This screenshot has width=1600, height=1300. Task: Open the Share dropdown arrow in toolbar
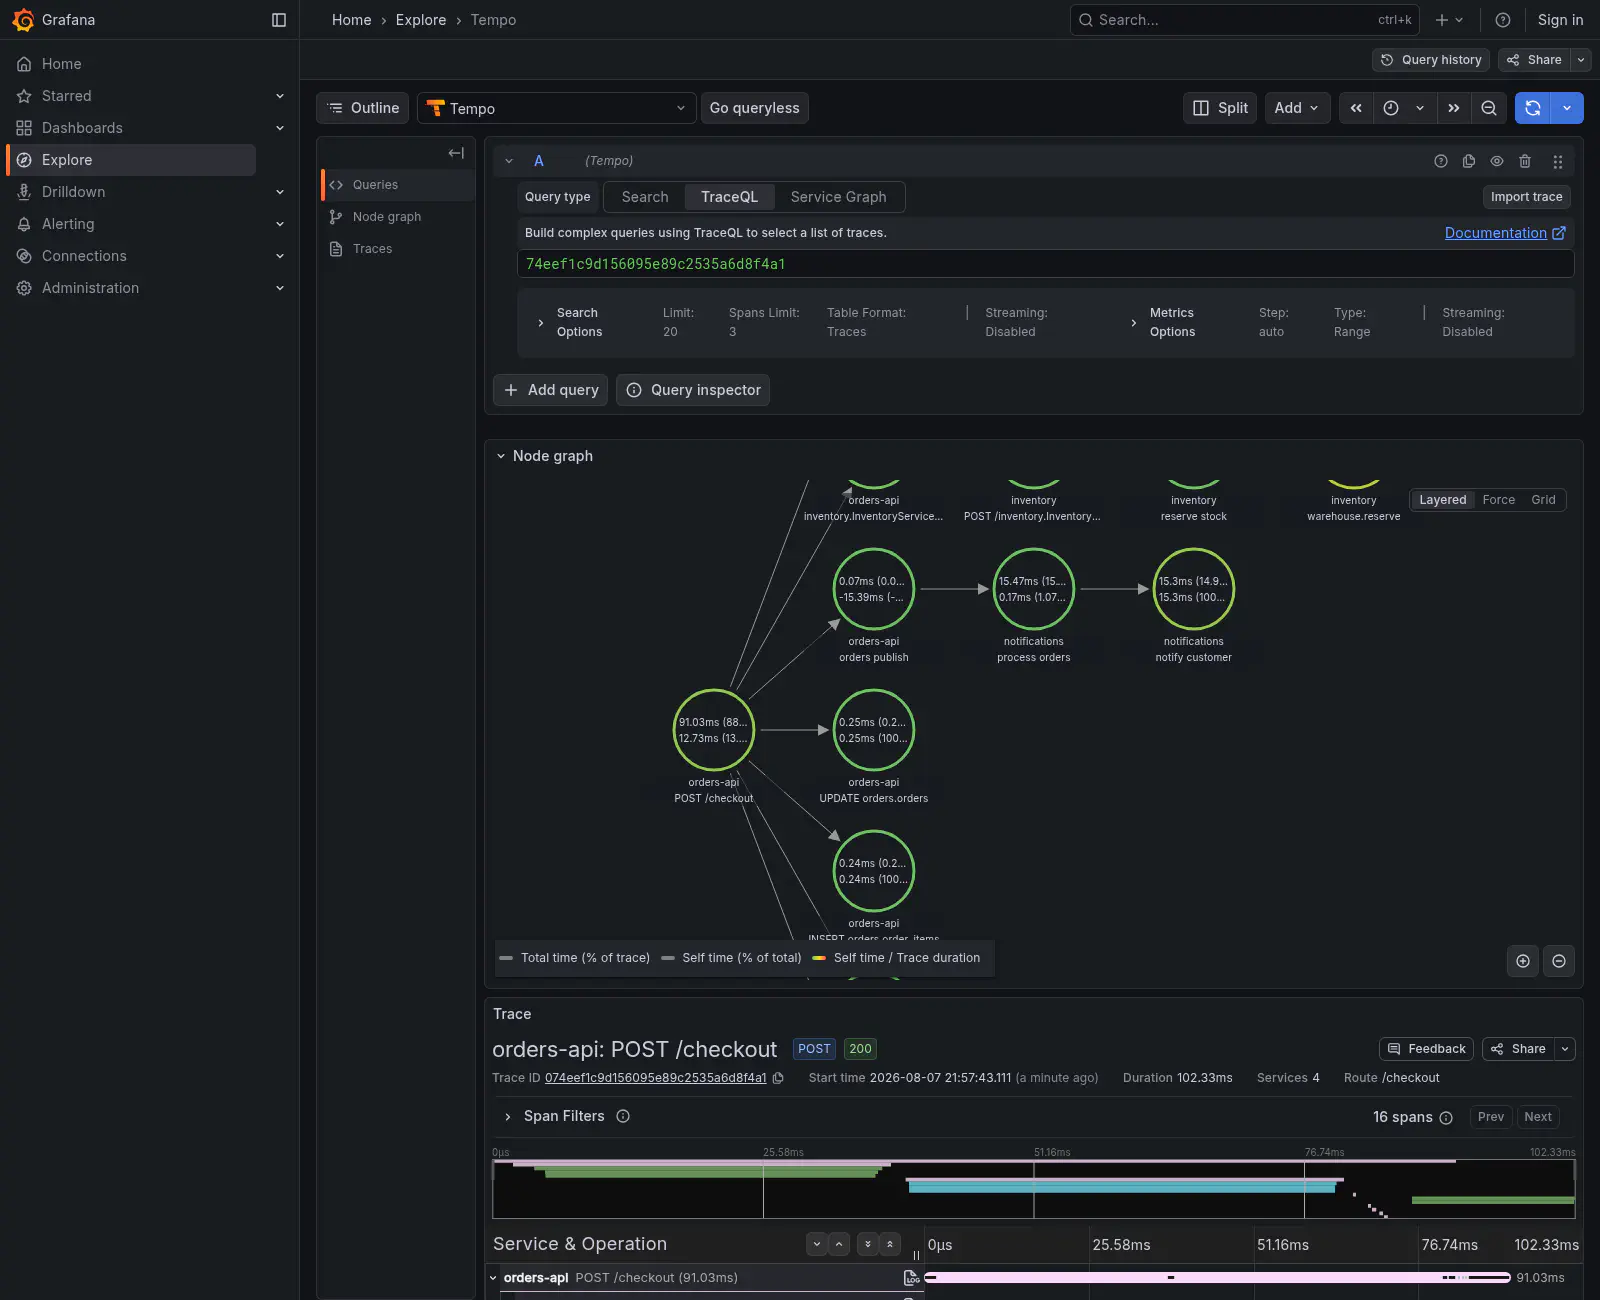tap(1581, 60)
